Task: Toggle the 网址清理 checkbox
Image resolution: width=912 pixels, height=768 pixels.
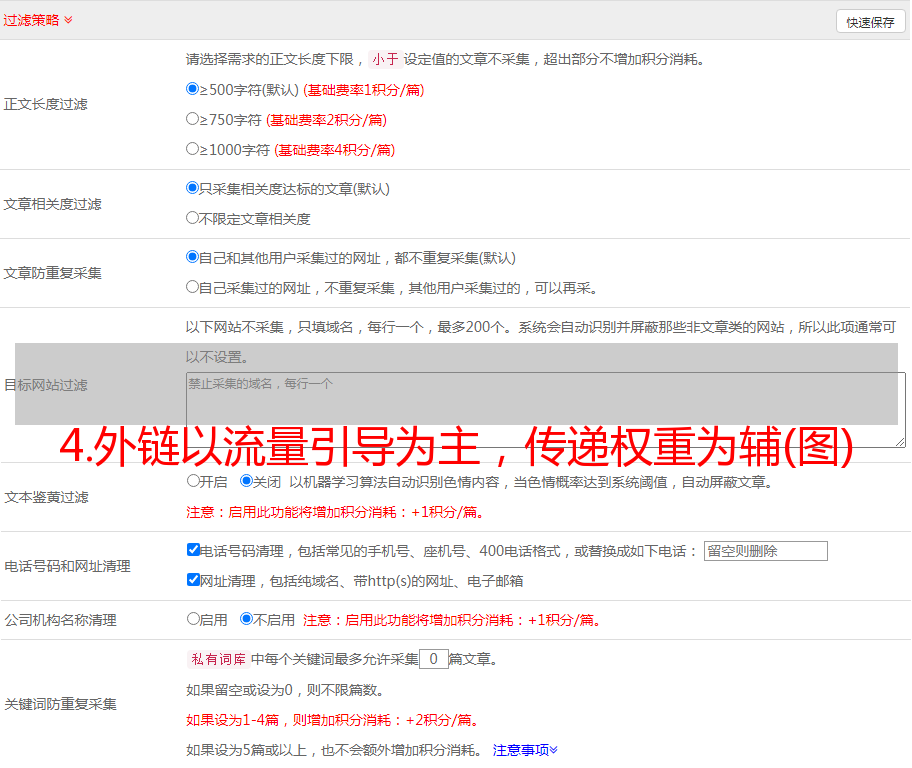Action: click(x=193, y=579)
